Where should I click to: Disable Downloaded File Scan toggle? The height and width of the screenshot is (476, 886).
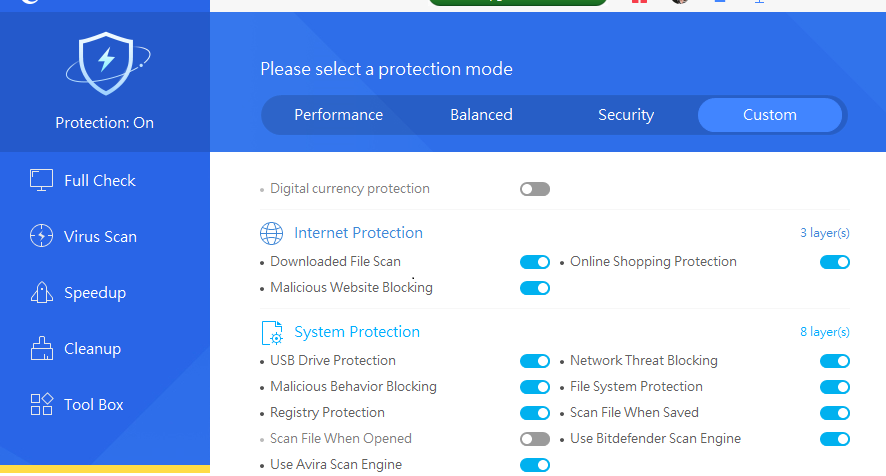[535, 262]
